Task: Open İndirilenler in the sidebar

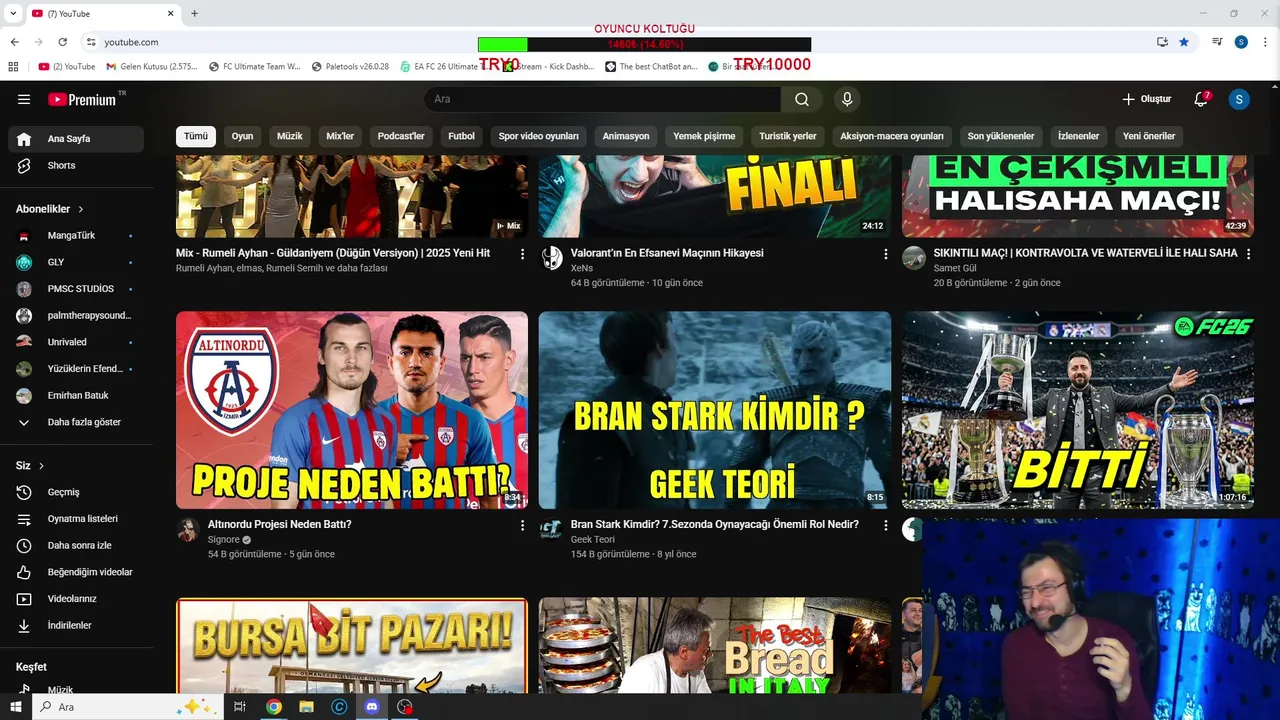Action: [76, 625]
